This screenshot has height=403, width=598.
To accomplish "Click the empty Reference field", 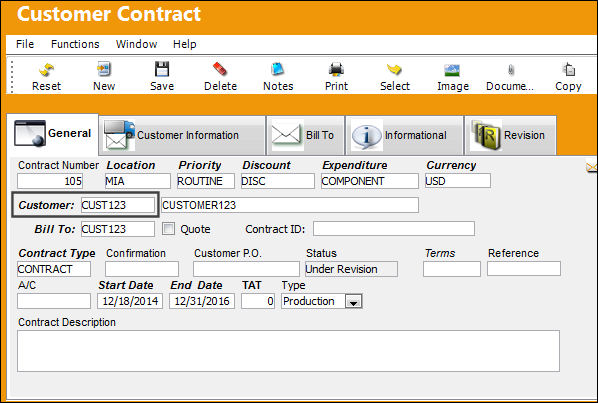I will (524, 269).
